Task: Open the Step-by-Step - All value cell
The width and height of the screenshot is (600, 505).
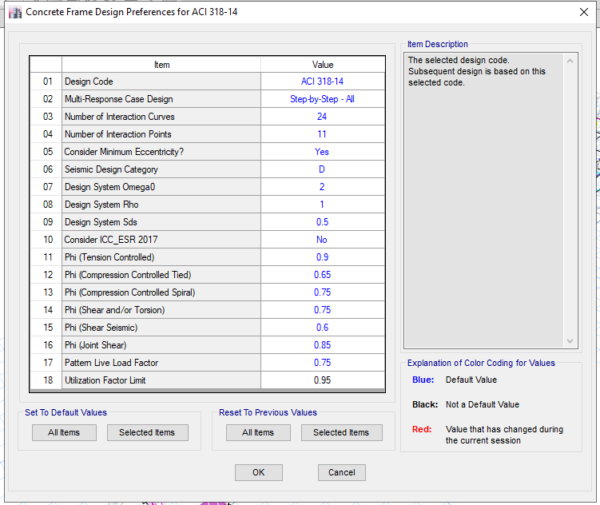Action: tap(323, 99)
